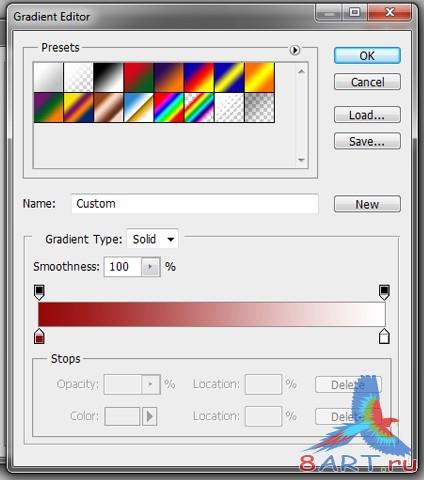The height and width of the screenshot is (480, 424).
Task: Select the right white color stop
Action: pyautogui.click(x=384, y=336)
